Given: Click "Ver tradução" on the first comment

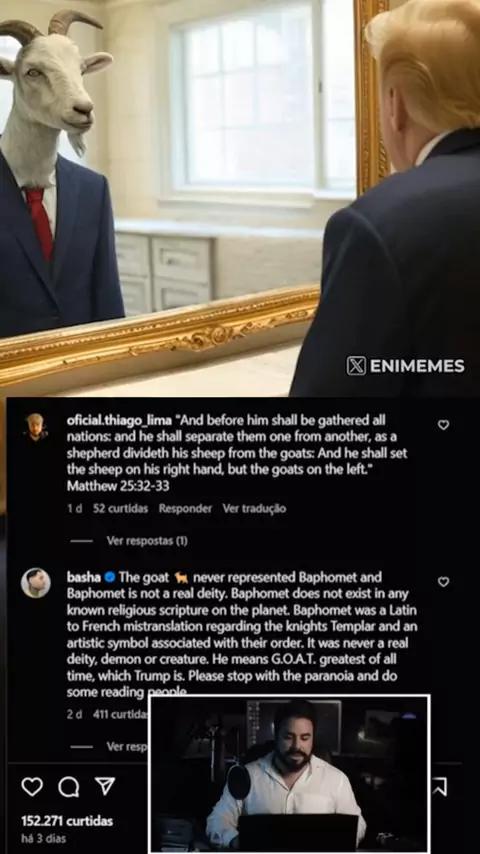Looking at the screenshot, I should [254, 509].
